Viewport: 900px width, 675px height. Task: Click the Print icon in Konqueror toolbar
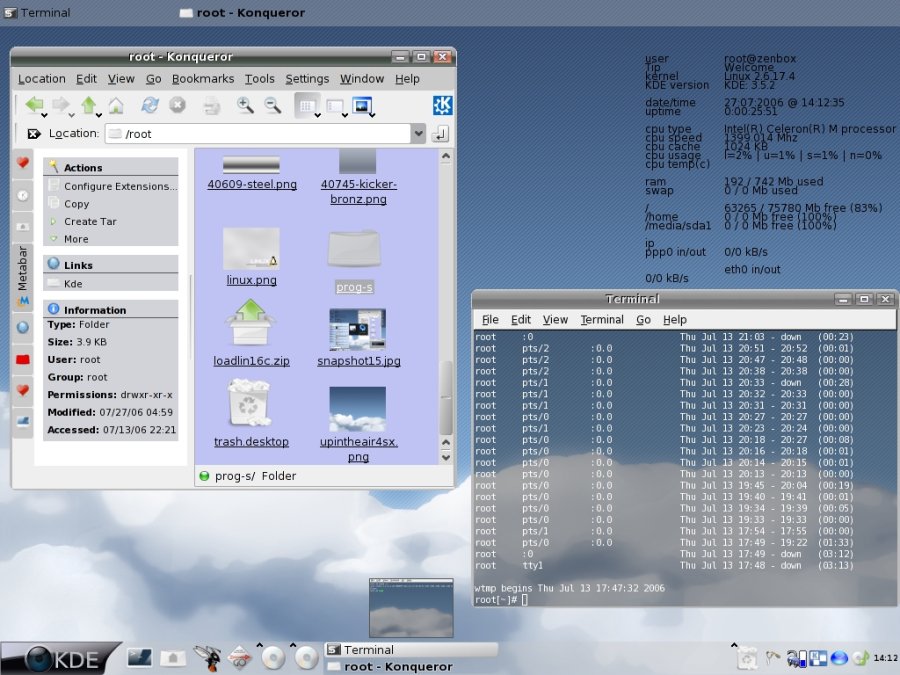[211, 106]
